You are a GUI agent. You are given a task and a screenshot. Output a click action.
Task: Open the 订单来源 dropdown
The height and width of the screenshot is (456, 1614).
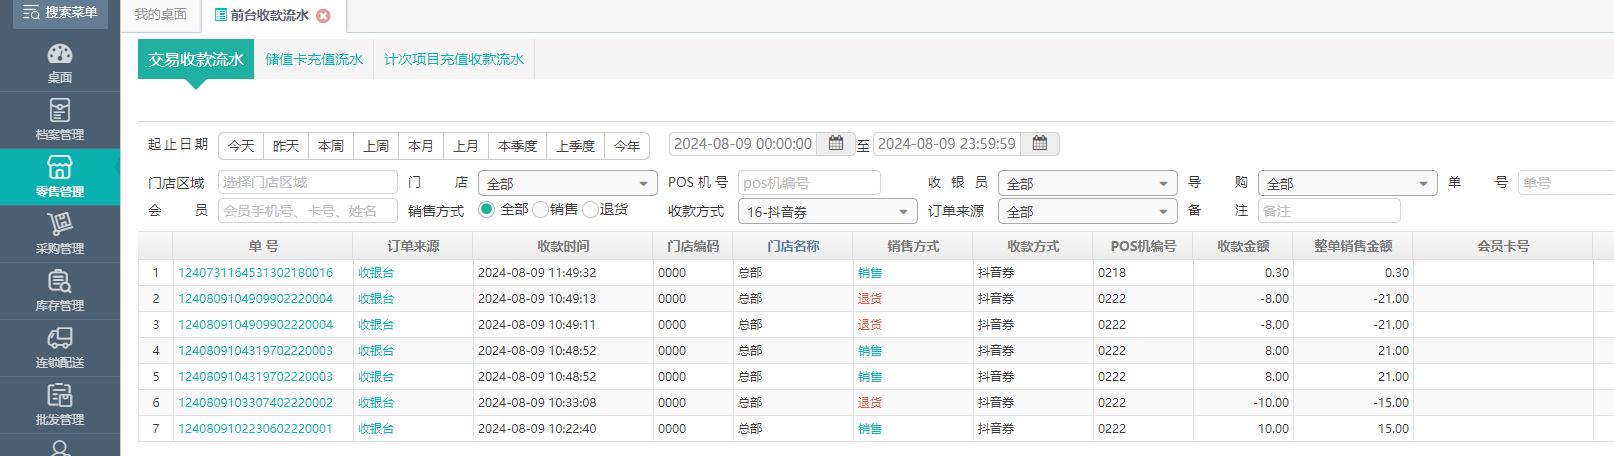(1087, 211)
